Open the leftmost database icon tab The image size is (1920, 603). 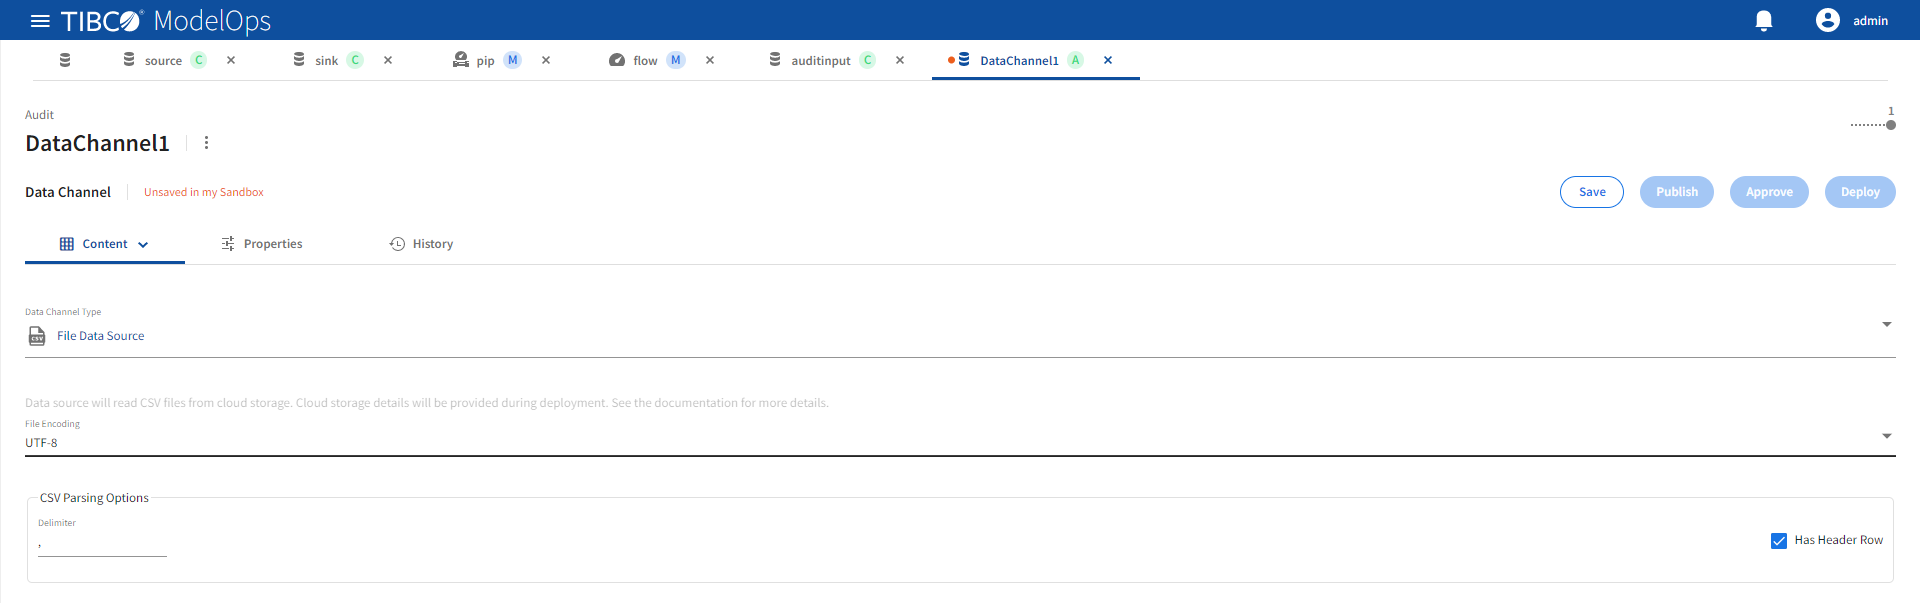coord(65,60)
